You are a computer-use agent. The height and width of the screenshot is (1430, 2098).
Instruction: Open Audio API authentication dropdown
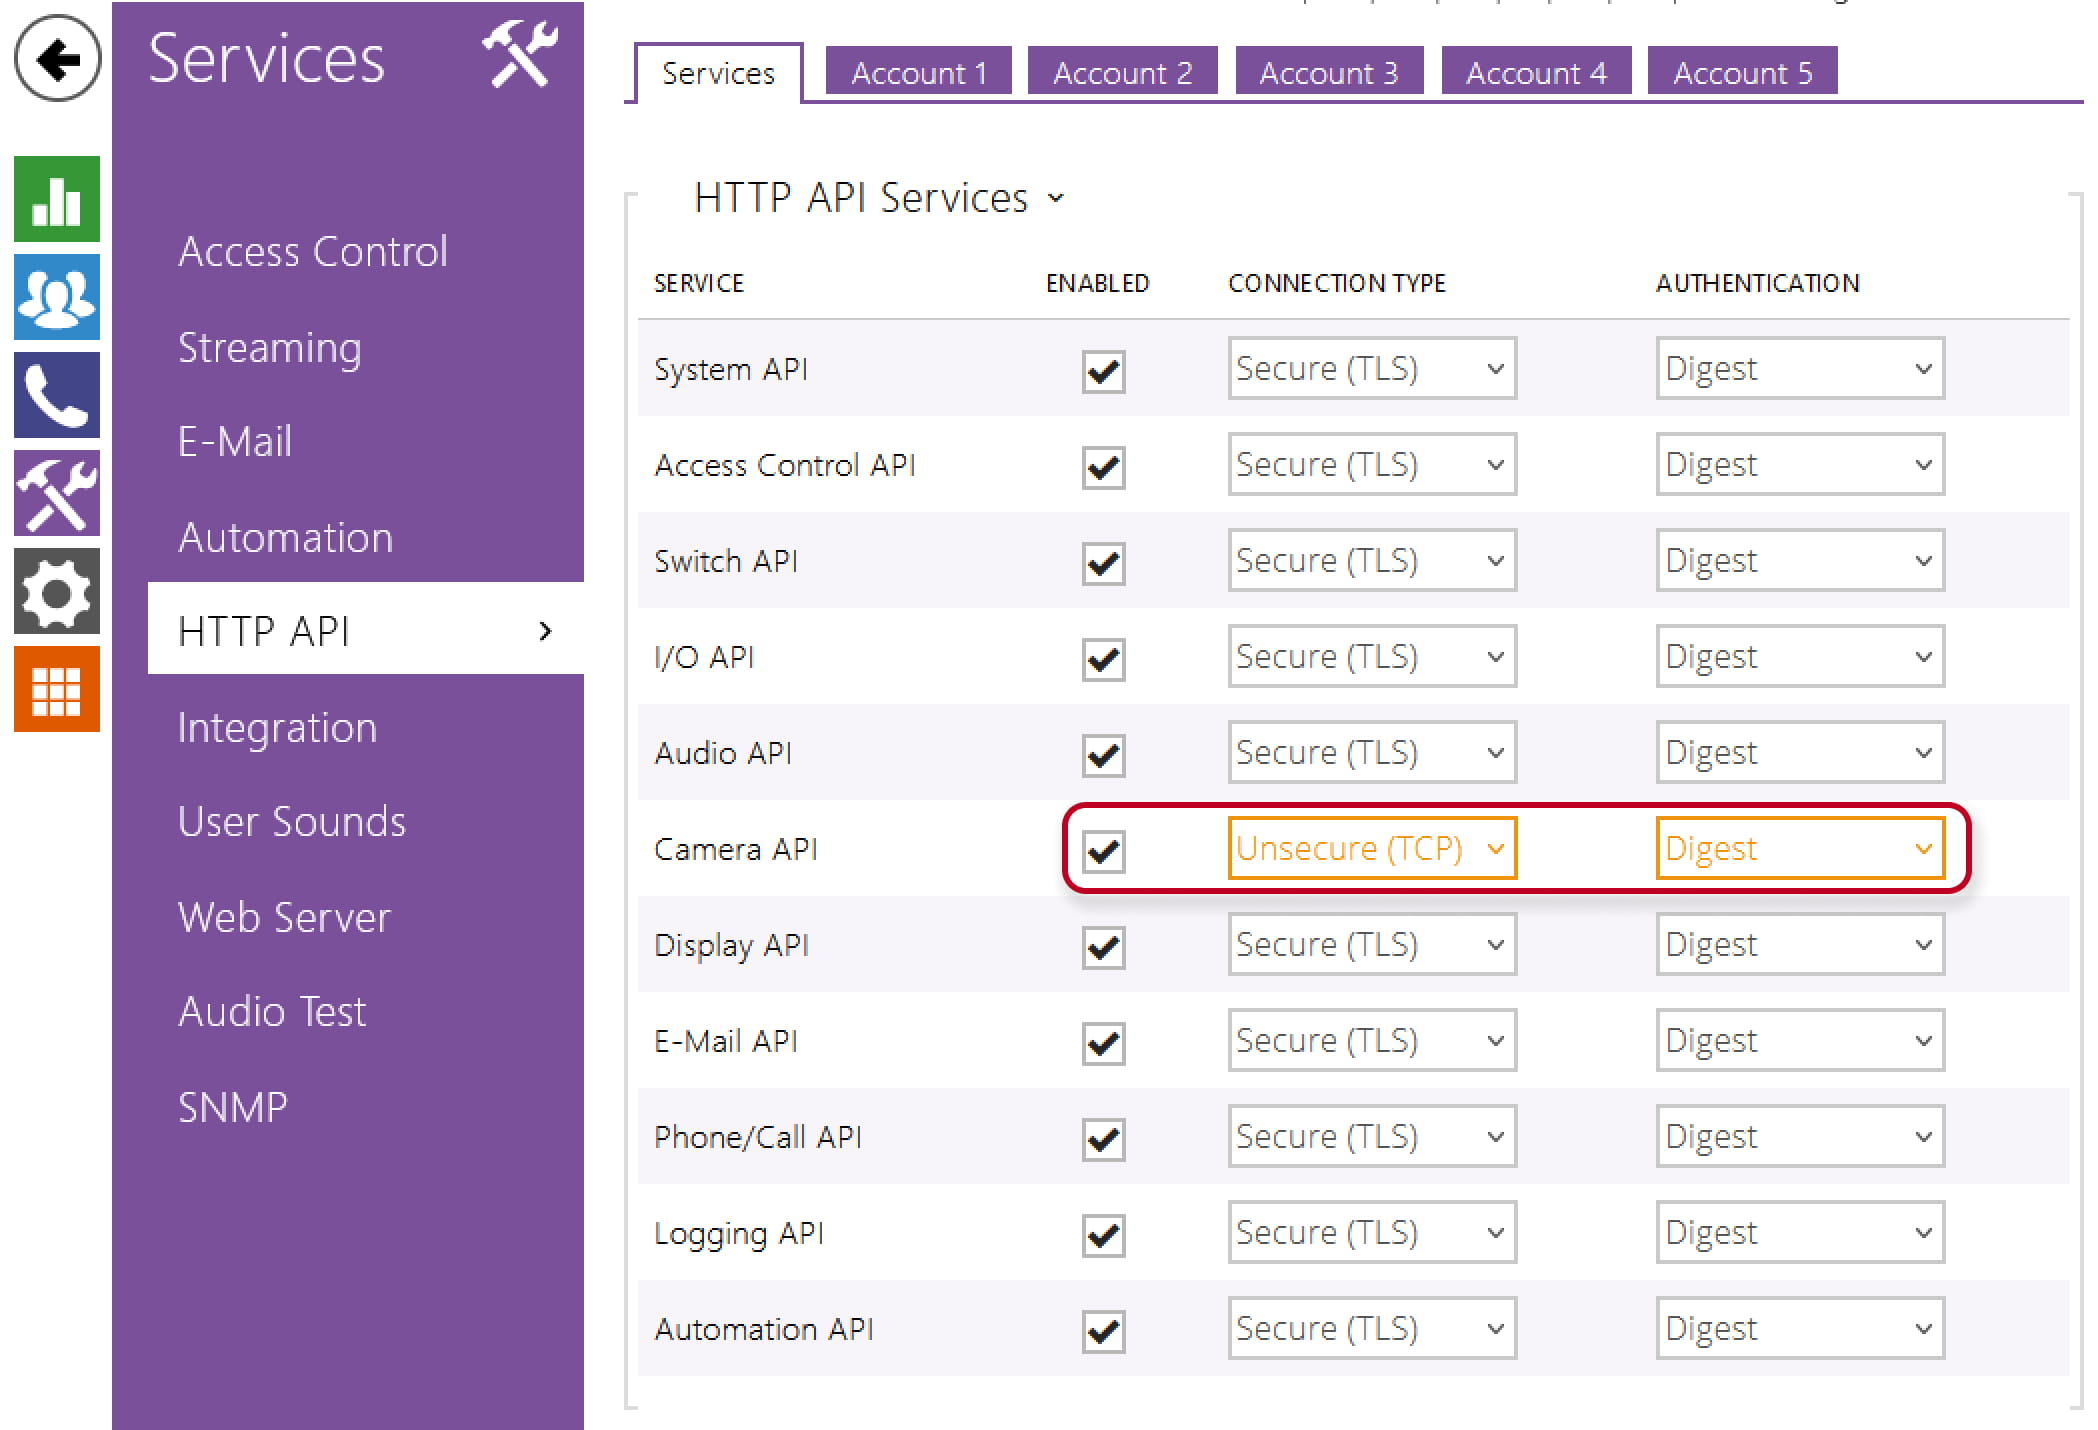click(x=1800, y=752)
